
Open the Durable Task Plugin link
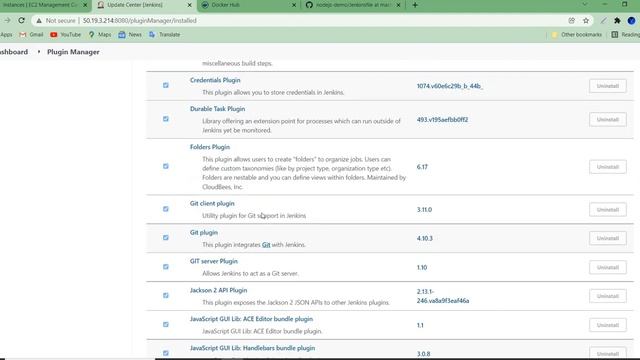tap(218, 109)
